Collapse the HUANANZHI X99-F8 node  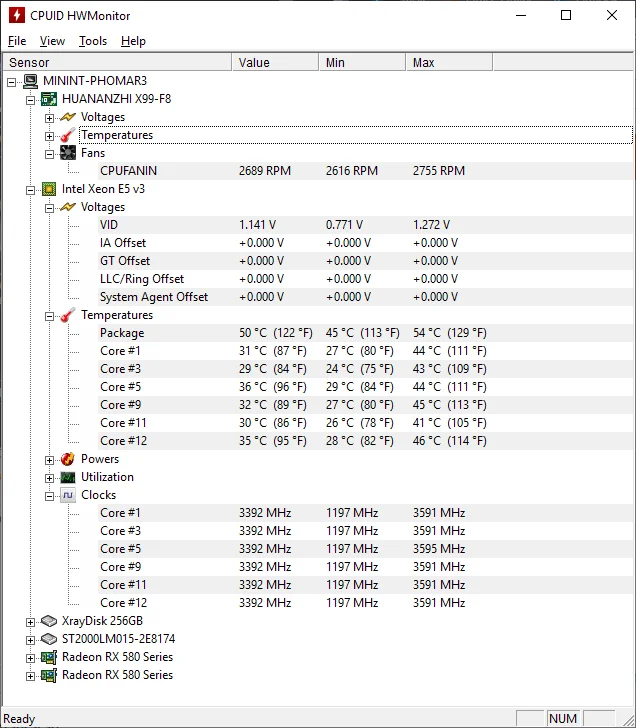[31, 100]
